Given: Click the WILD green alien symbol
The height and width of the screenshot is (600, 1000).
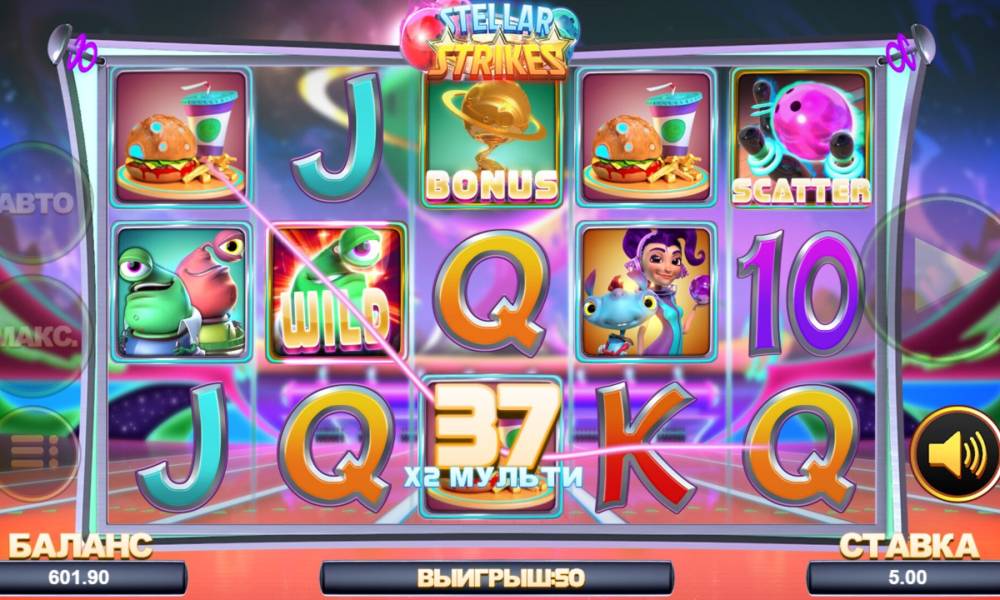Looking at the screenshot, I should pyautogui.click(x=336, y=292).
